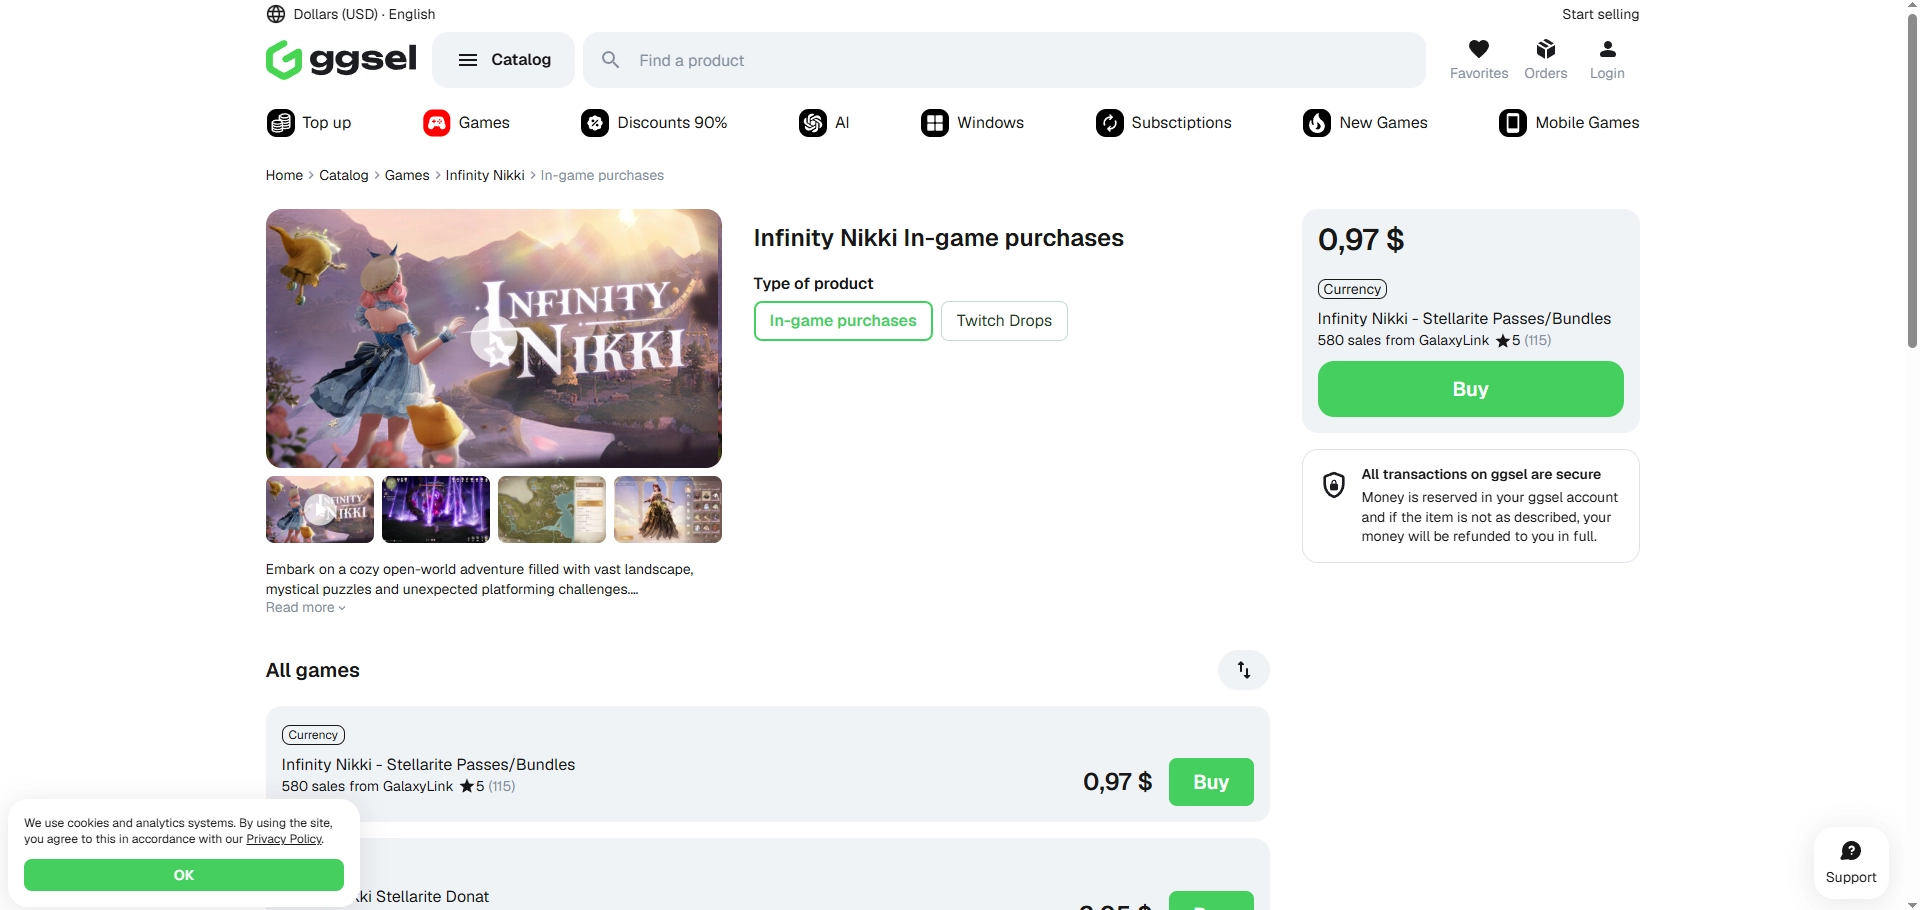Click the Currency tag in listing row
The width and height of the screenshot is (1920, 910).
[313, 735]
